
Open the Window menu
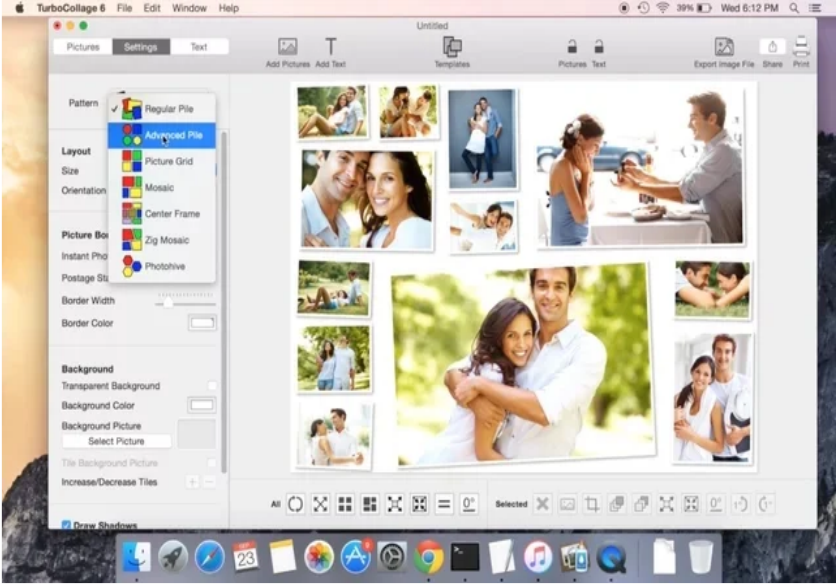(189, 8)
